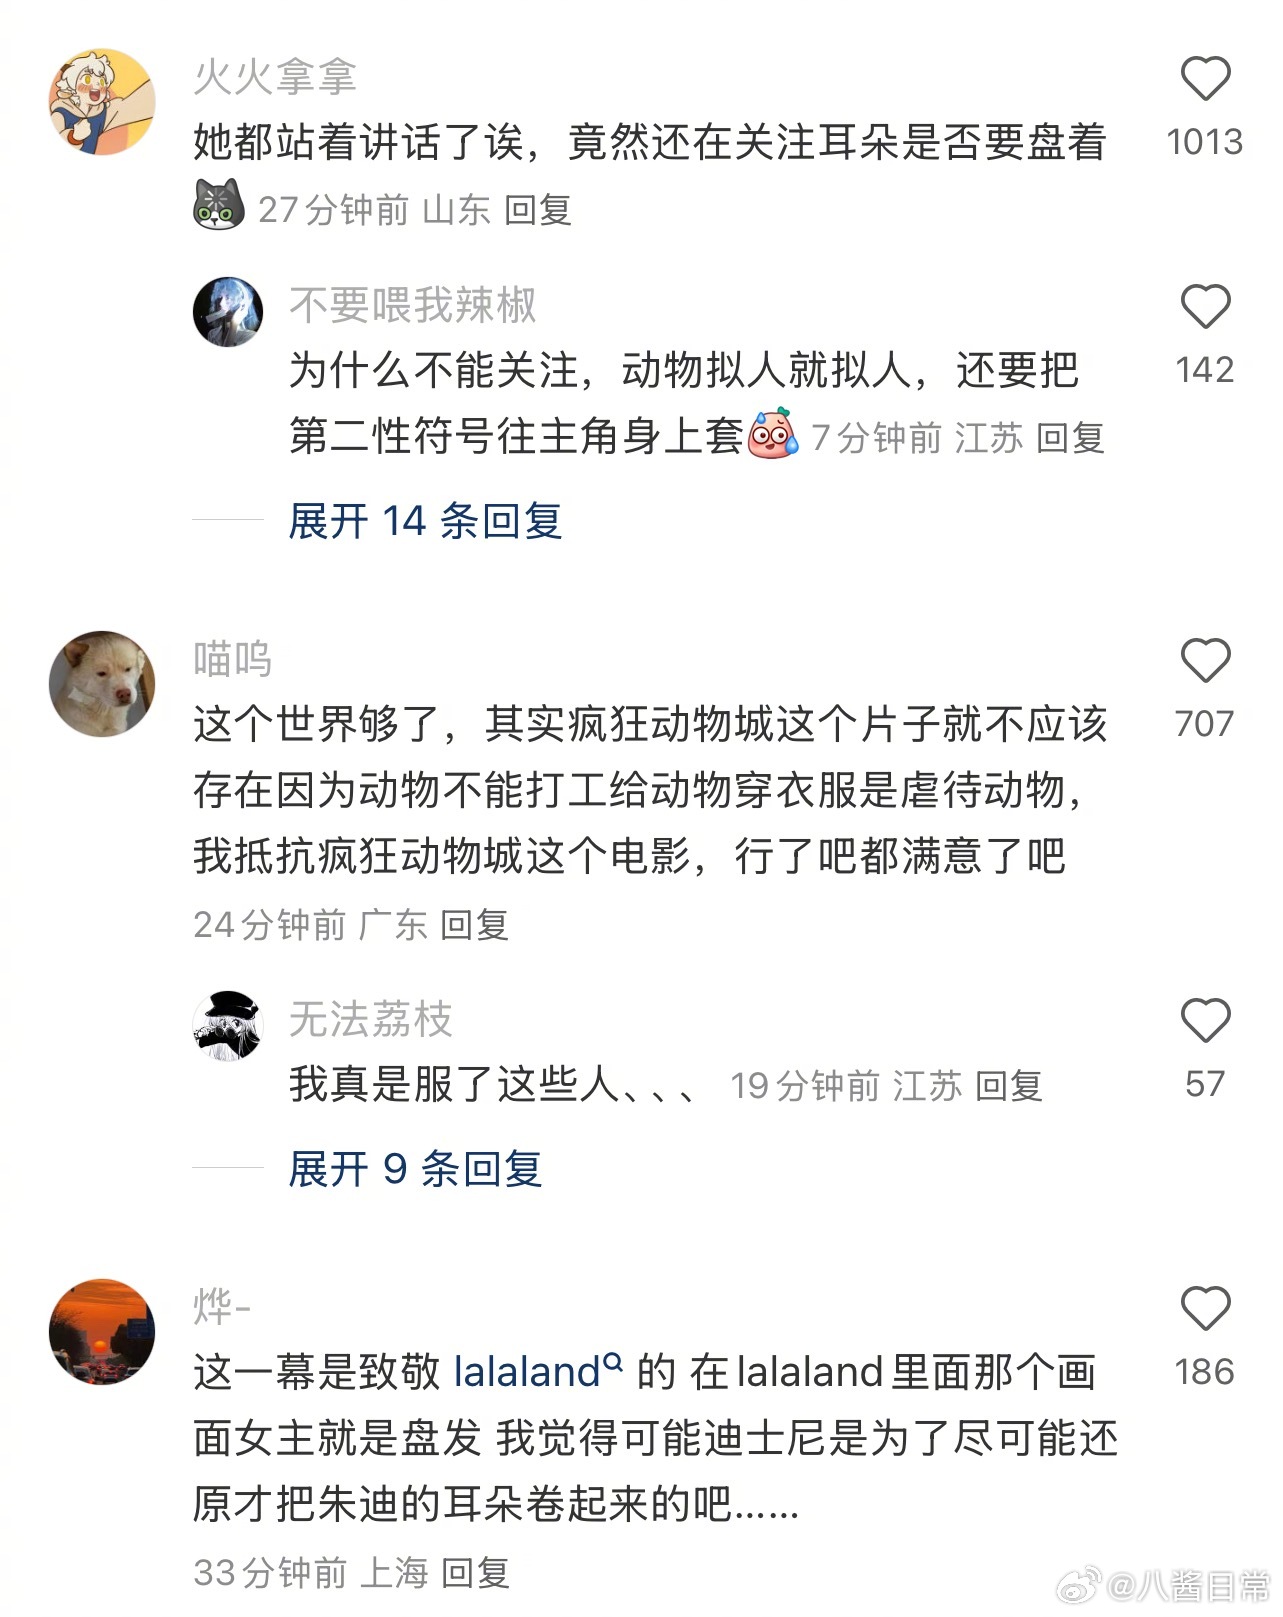Open the lalaland search icon in the comment
Screen dimensions: 1283x1617
click(613, 1360)
